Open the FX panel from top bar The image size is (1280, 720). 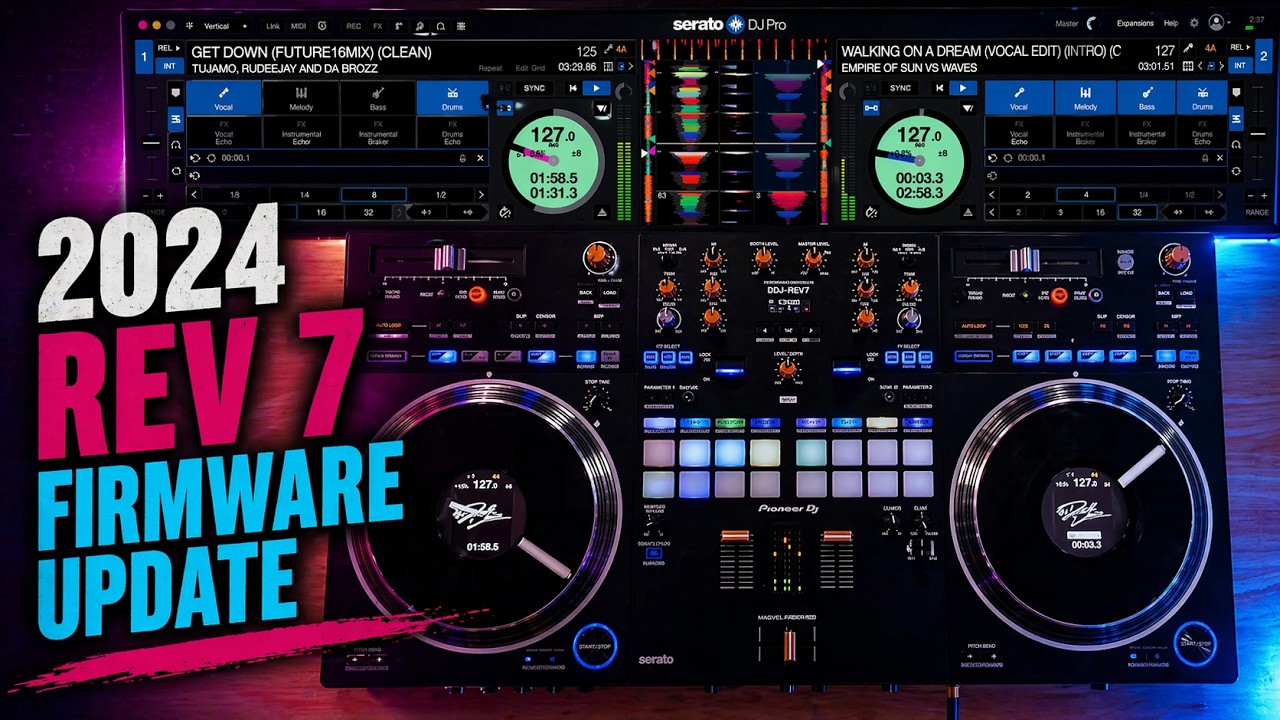coord(377,25)
